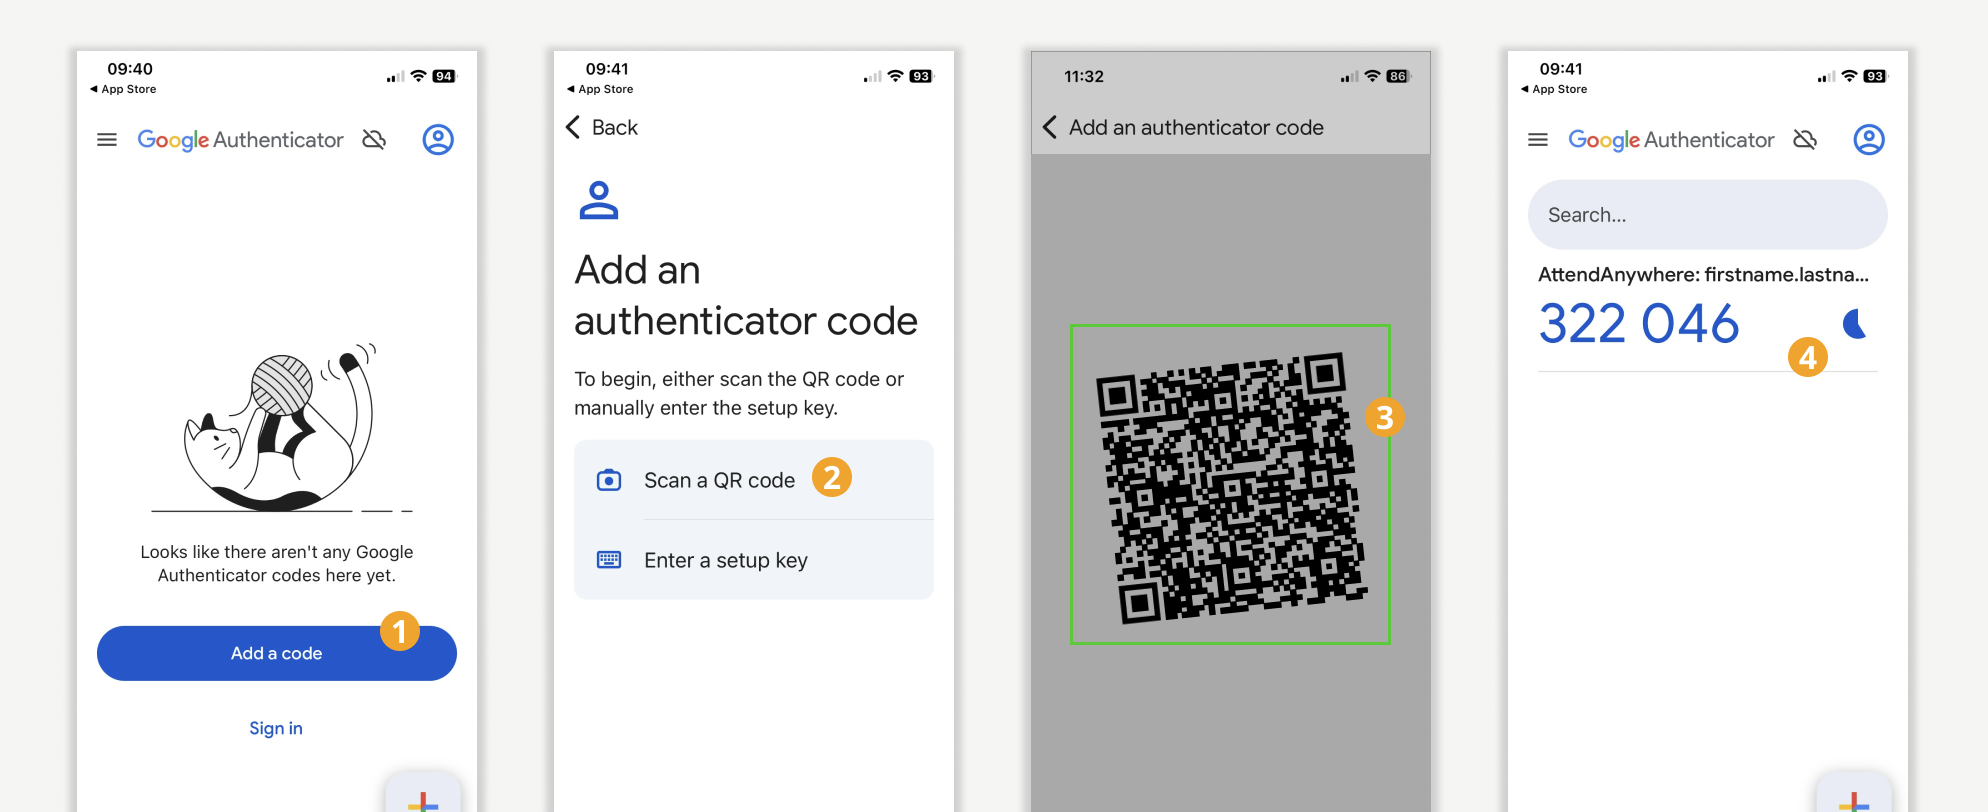Tap cloud-off sync icon on fourth phone screen
The height and width of the screenshot is (812, 1988).
(x=1805, y=140)
